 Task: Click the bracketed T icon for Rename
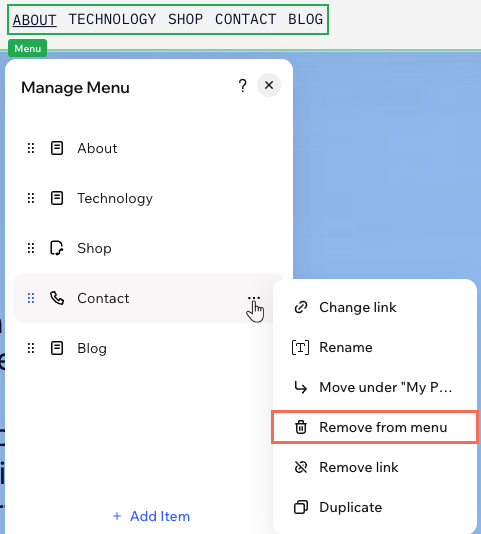pos(300,347)
